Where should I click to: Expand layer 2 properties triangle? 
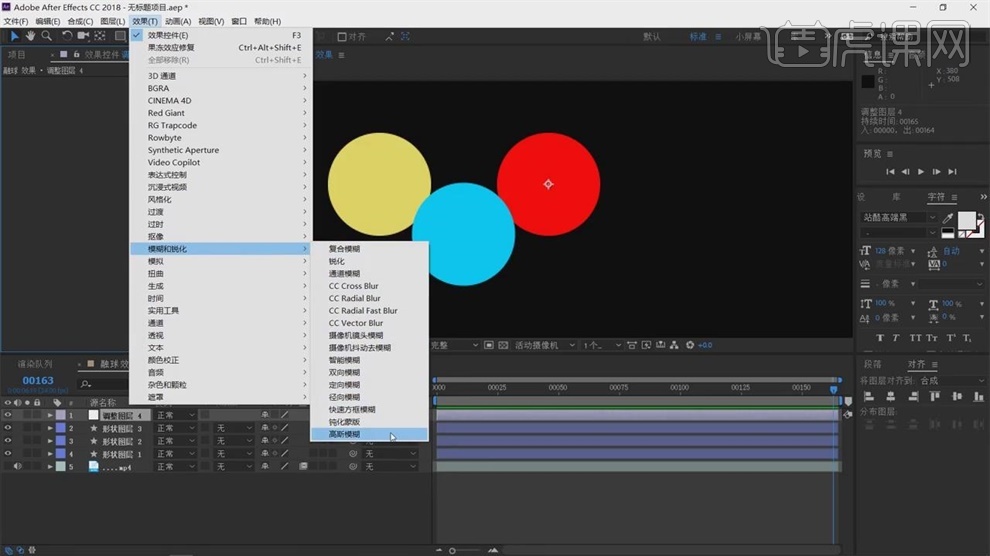[50, 428]
